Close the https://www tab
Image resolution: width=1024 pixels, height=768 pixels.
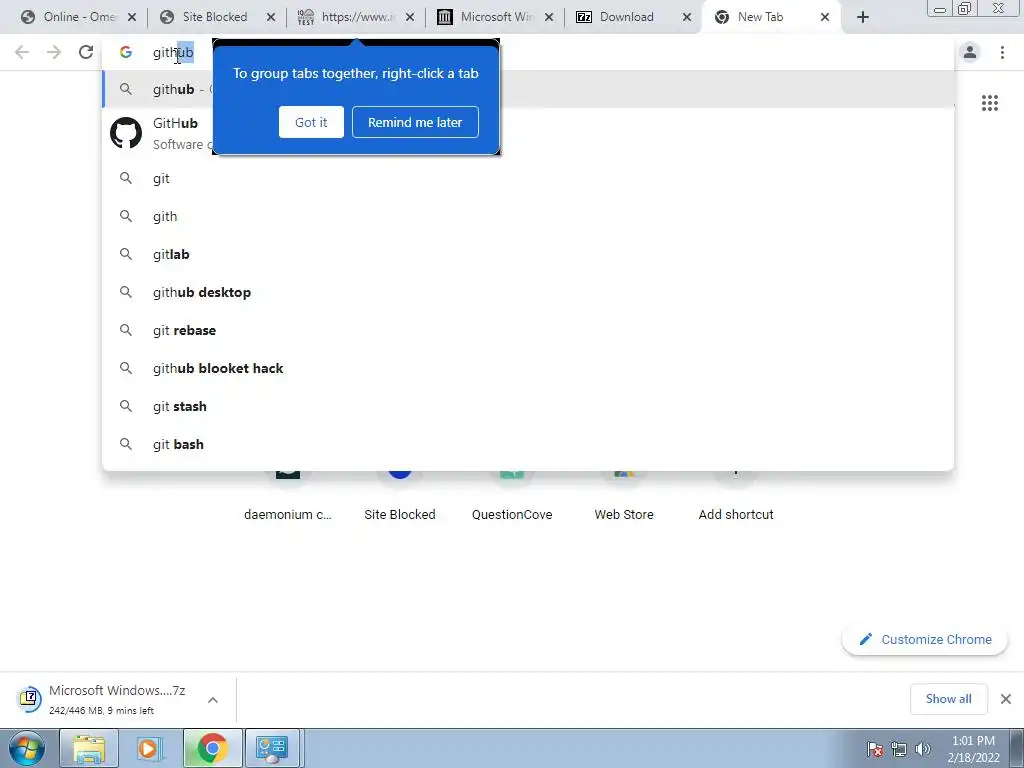[409, 18]
